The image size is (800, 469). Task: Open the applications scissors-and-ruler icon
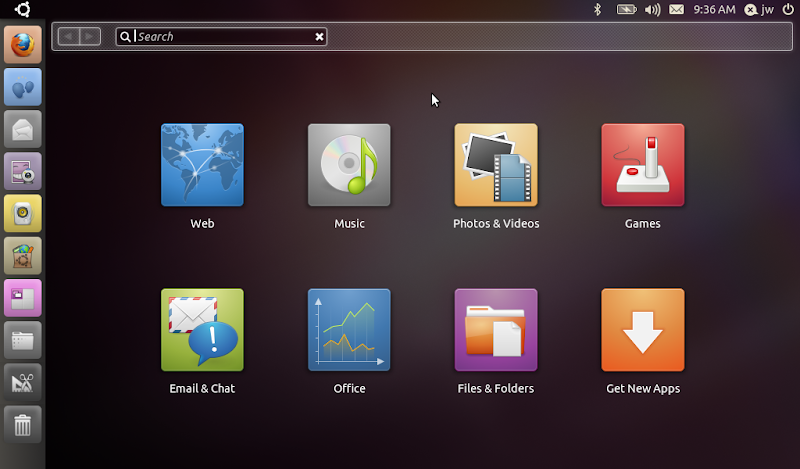click(x=23, y=382)
